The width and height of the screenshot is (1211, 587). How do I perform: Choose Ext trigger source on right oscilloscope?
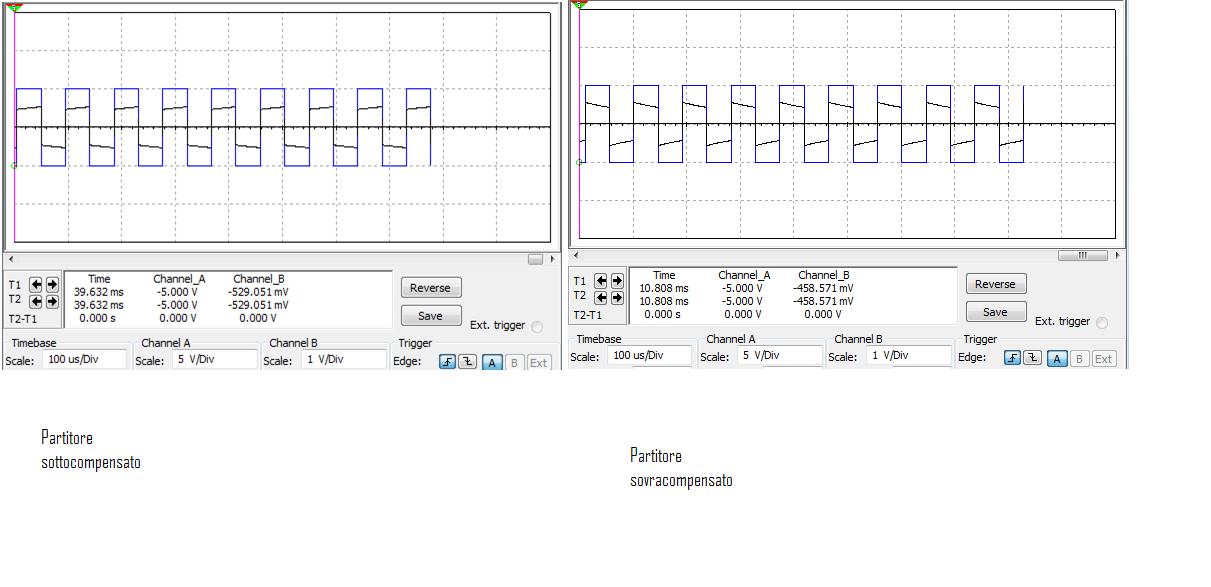[1103, 358]
